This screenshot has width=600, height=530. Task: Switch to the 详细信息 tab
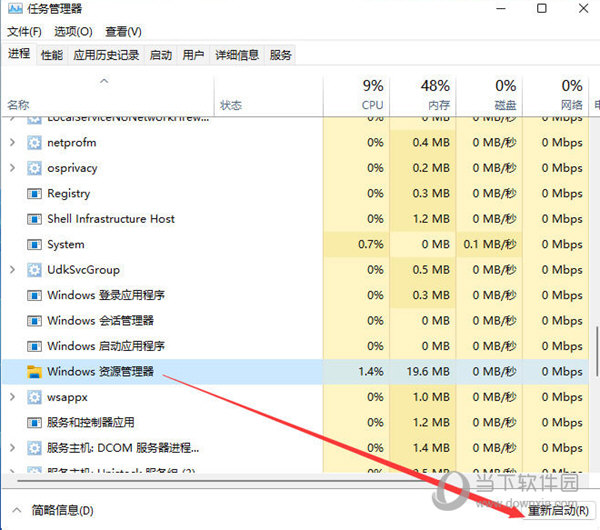coord(237,55)
